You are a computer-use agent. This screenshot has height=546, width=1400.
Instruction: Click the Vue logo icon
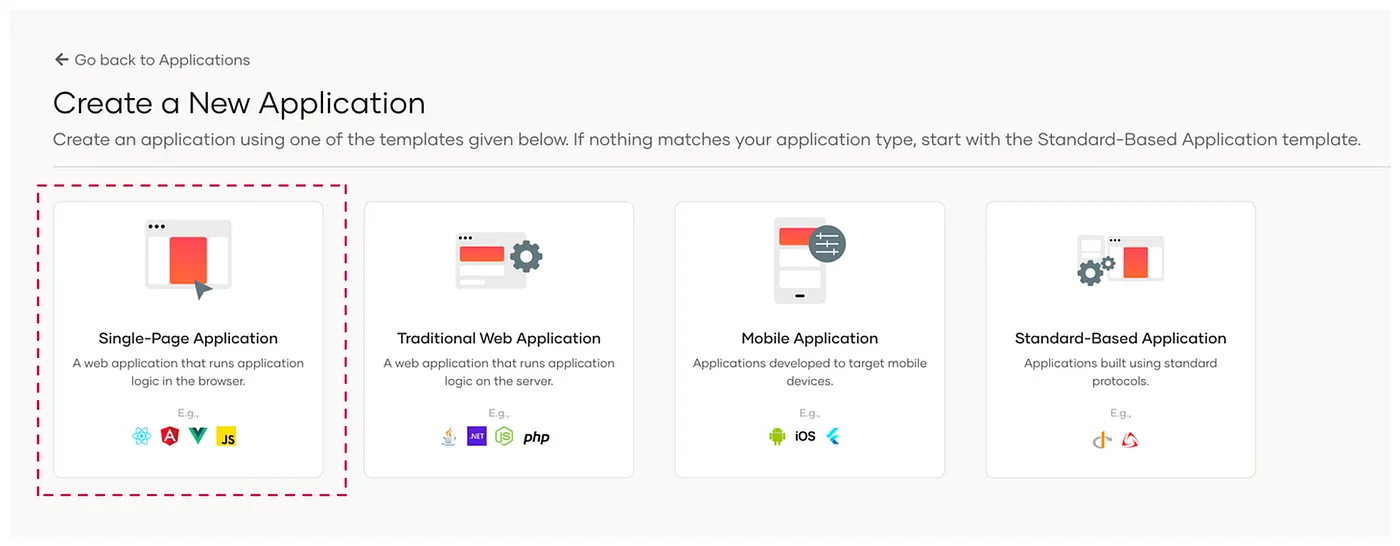(197, 437)
